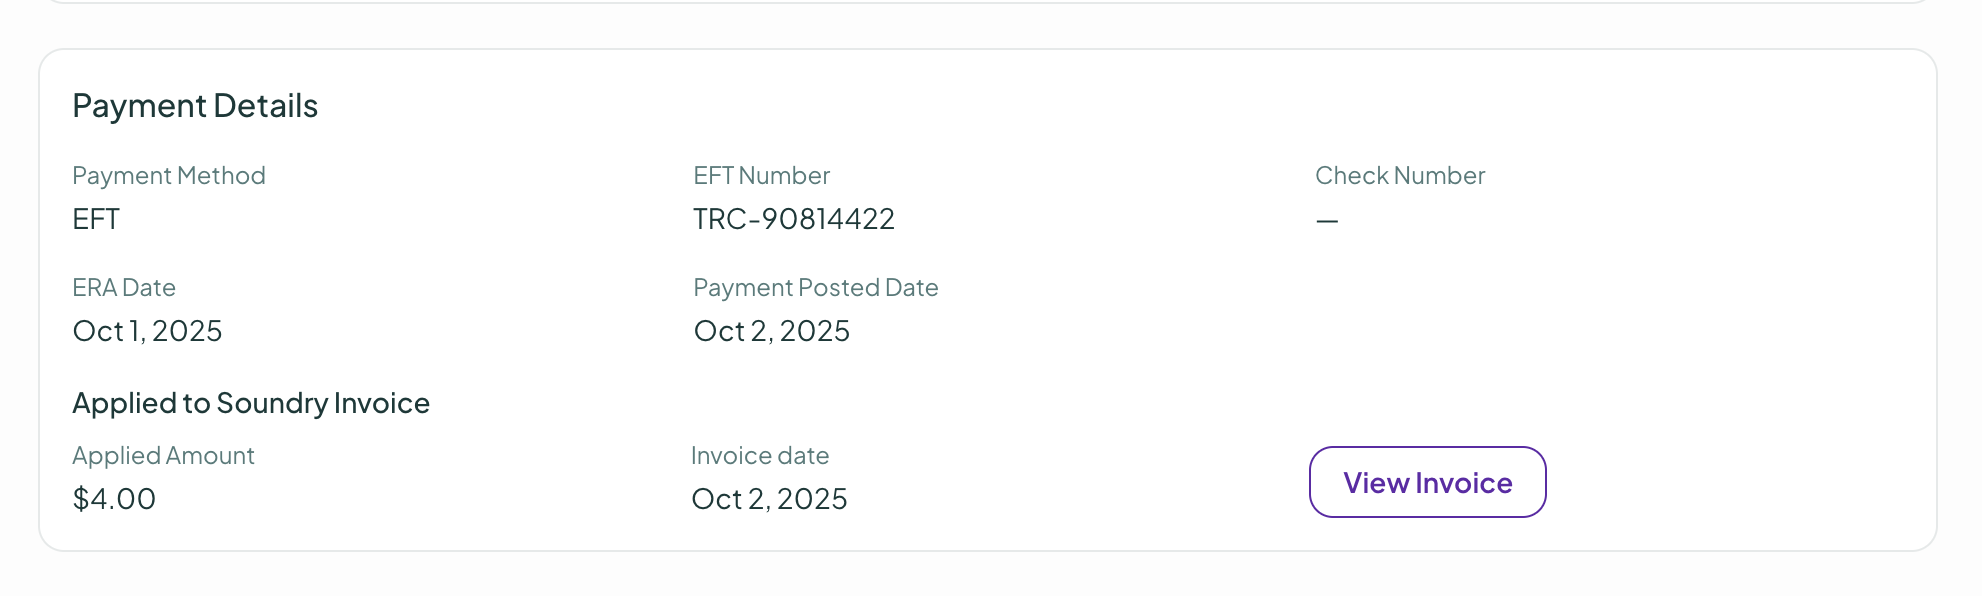Click the EFT payment method value
Viewport: 1982px width, 596px height.
95,218
